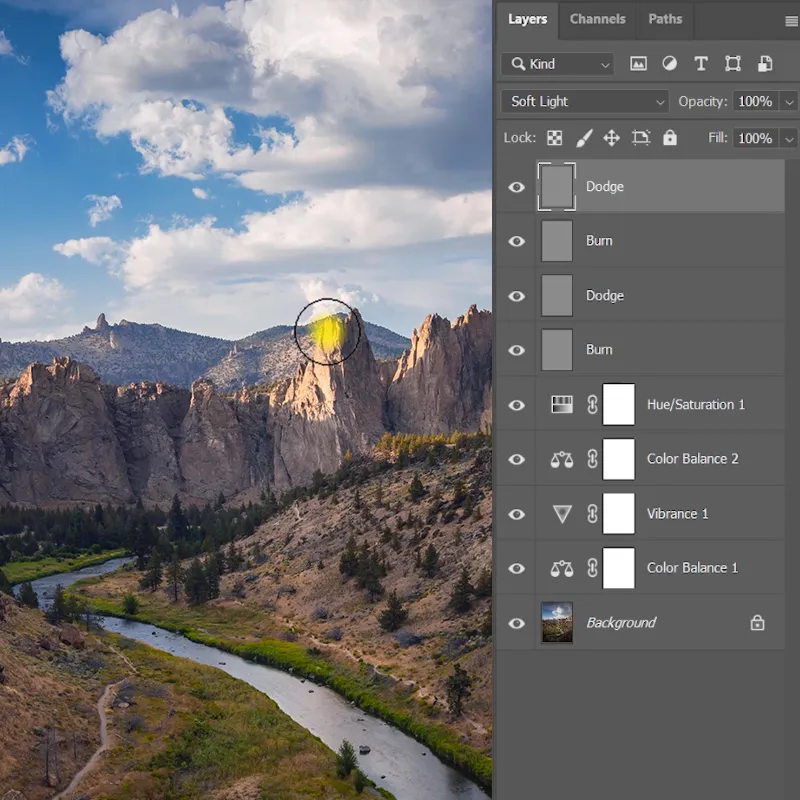Hide the Hue/Saturation 1 layer

pos(516,405)
